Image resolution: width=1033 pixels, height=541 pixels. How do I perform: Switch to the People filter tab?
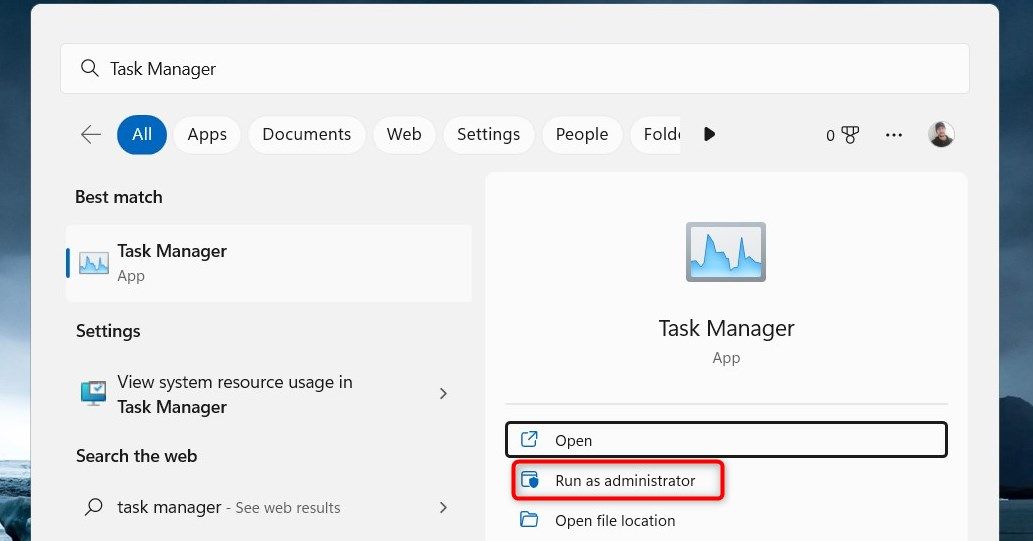(x=582, y=134)
